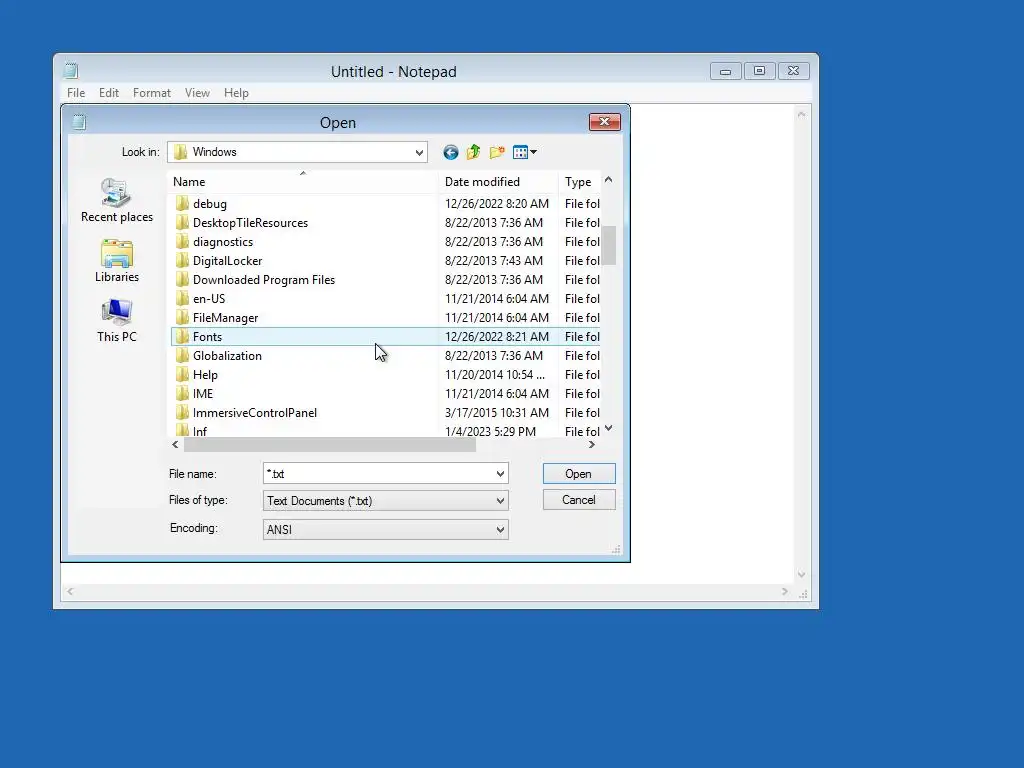Screen dimensions: 1024x768
Task: Click the file list horizontal scrollbar thumb
Action: pyautogui.click(x=330, y=445)
